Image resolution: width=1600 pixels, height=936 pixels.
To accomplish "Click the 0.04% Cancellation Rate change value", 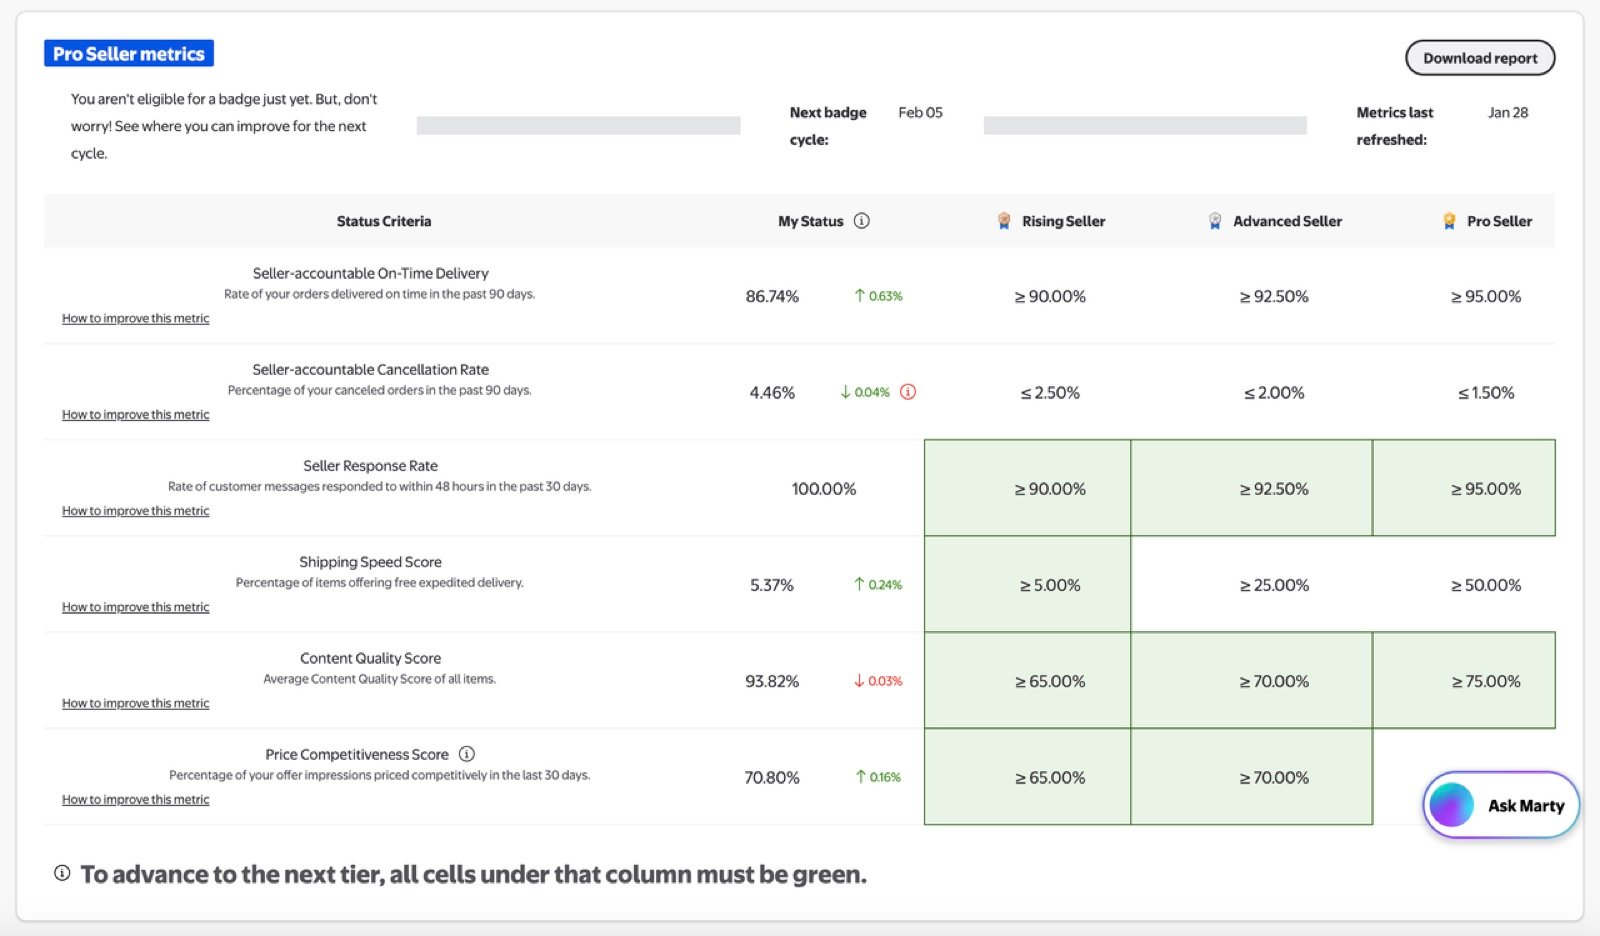I will pyautogui.click(x=872, y=392).
